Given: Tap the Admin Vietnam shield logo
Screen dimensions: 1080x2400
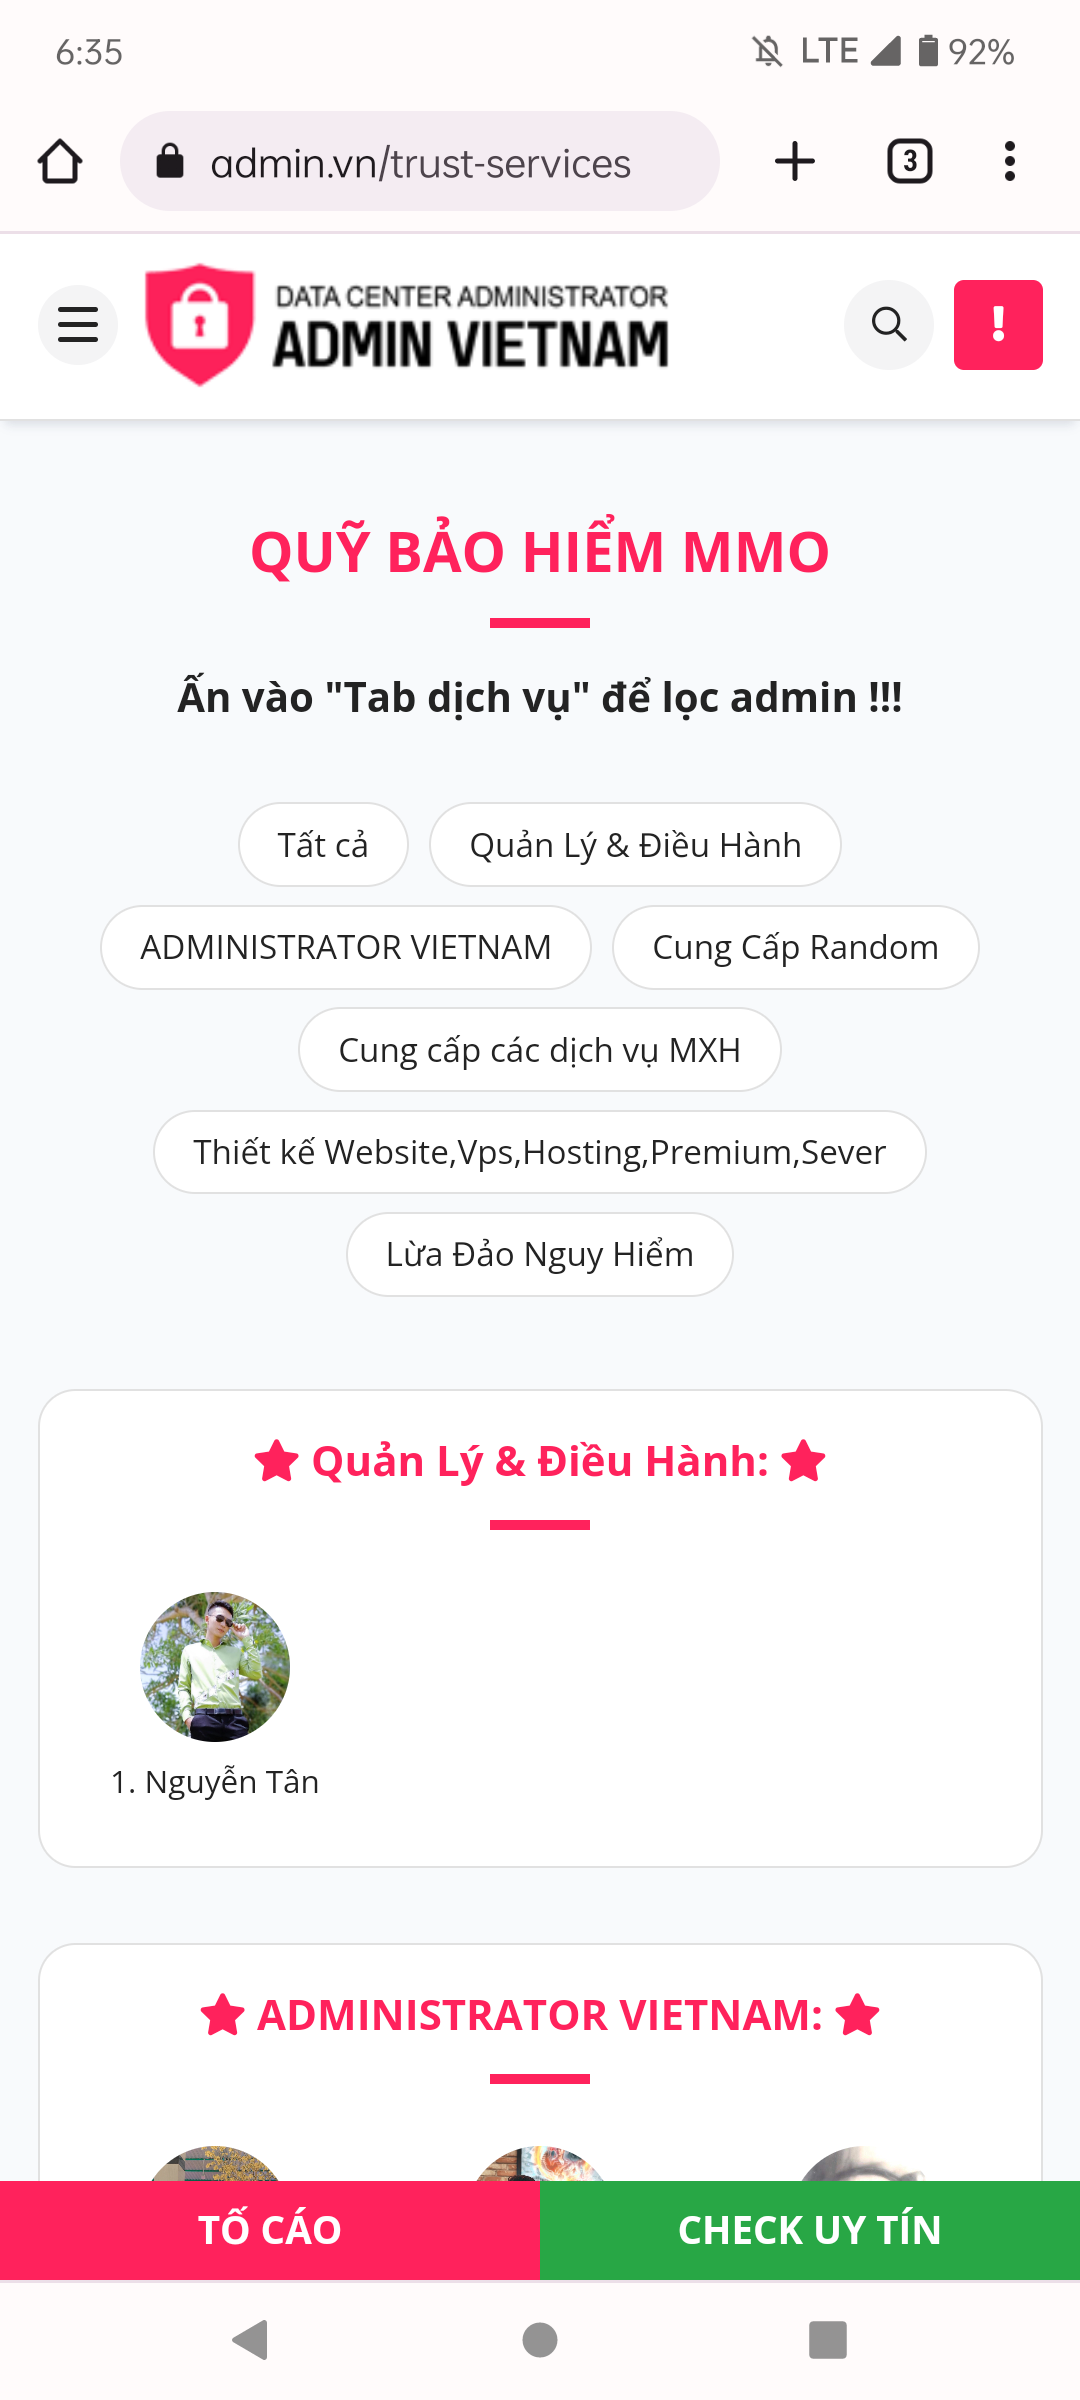Looking at the screenshot, I should click(200, 324).
